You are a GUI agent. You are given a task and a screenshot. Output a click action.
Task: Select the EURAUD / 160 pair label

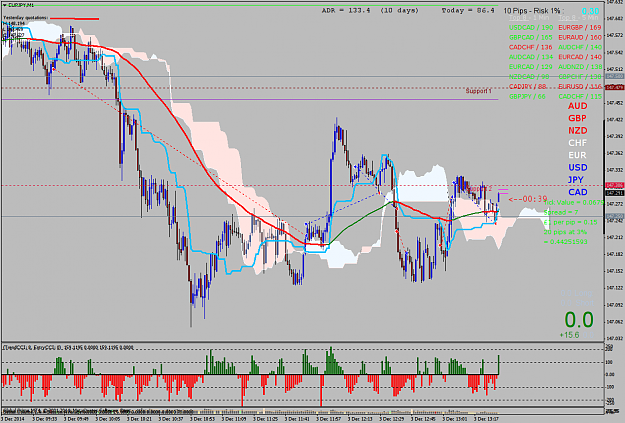click(x=580, y=37)
